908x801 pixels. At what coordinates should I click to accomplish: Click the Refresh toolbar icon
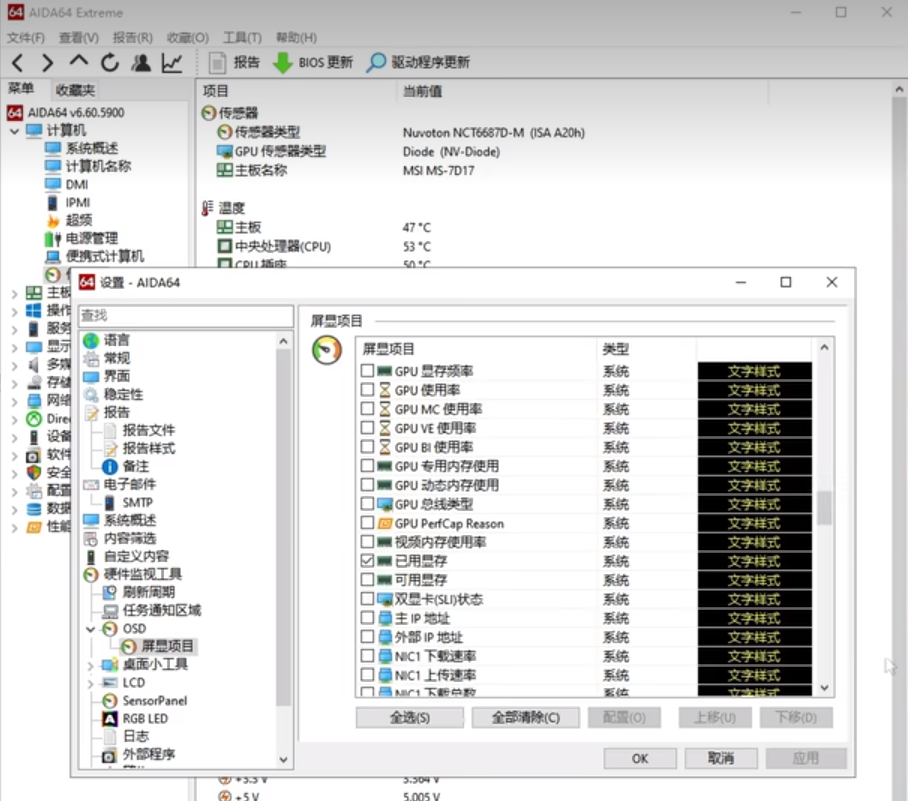[109, 63]
